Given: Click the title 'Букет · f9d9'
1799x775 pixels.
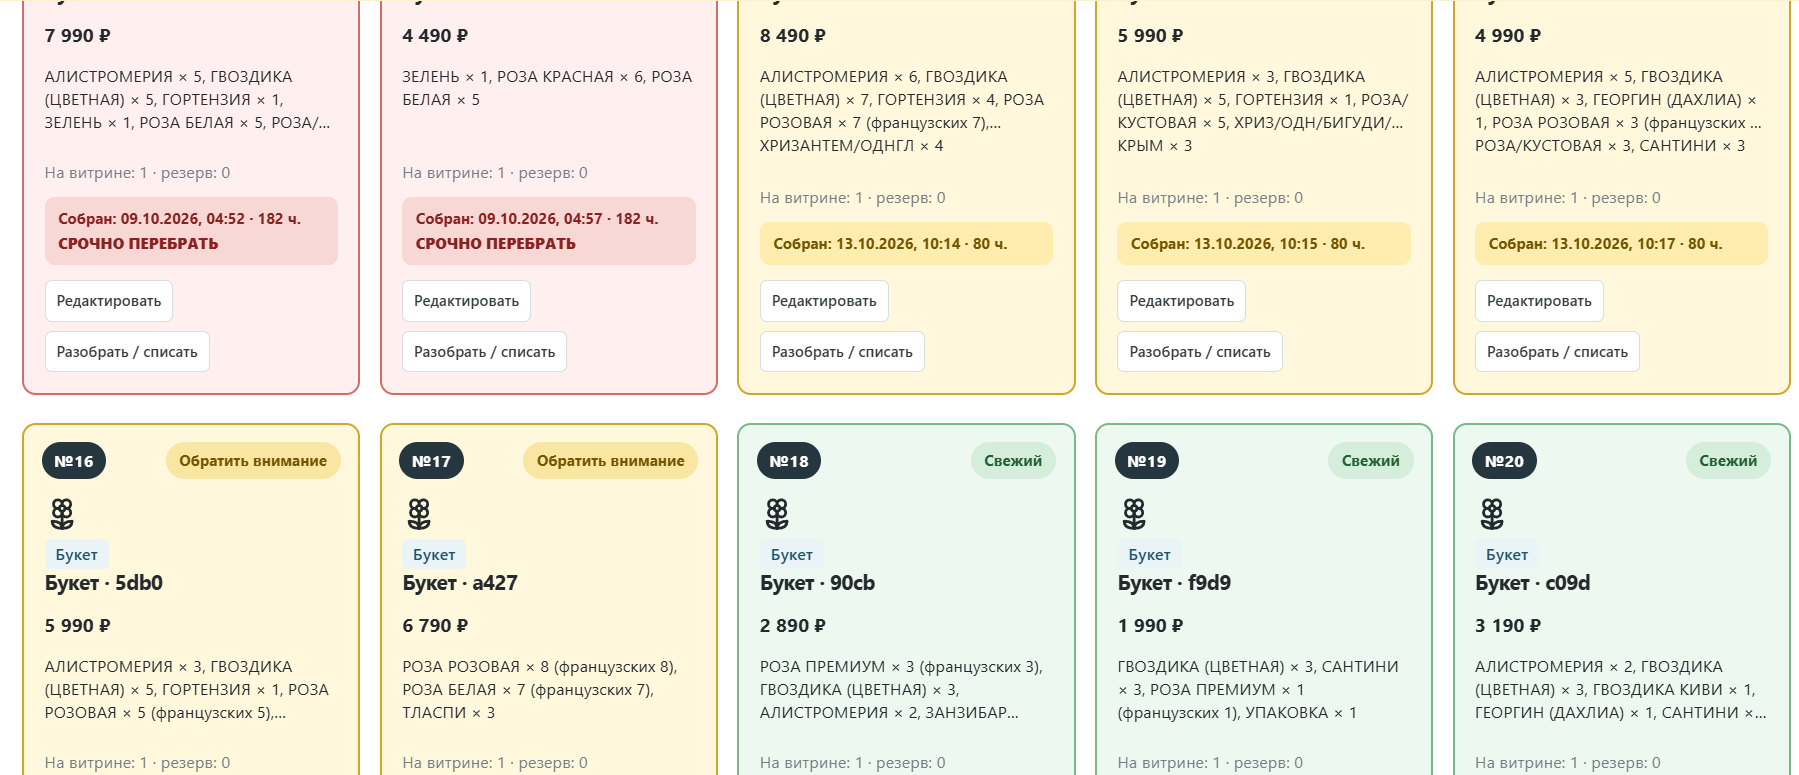Looking at the screenshot, I should (x=1174, y=583).
